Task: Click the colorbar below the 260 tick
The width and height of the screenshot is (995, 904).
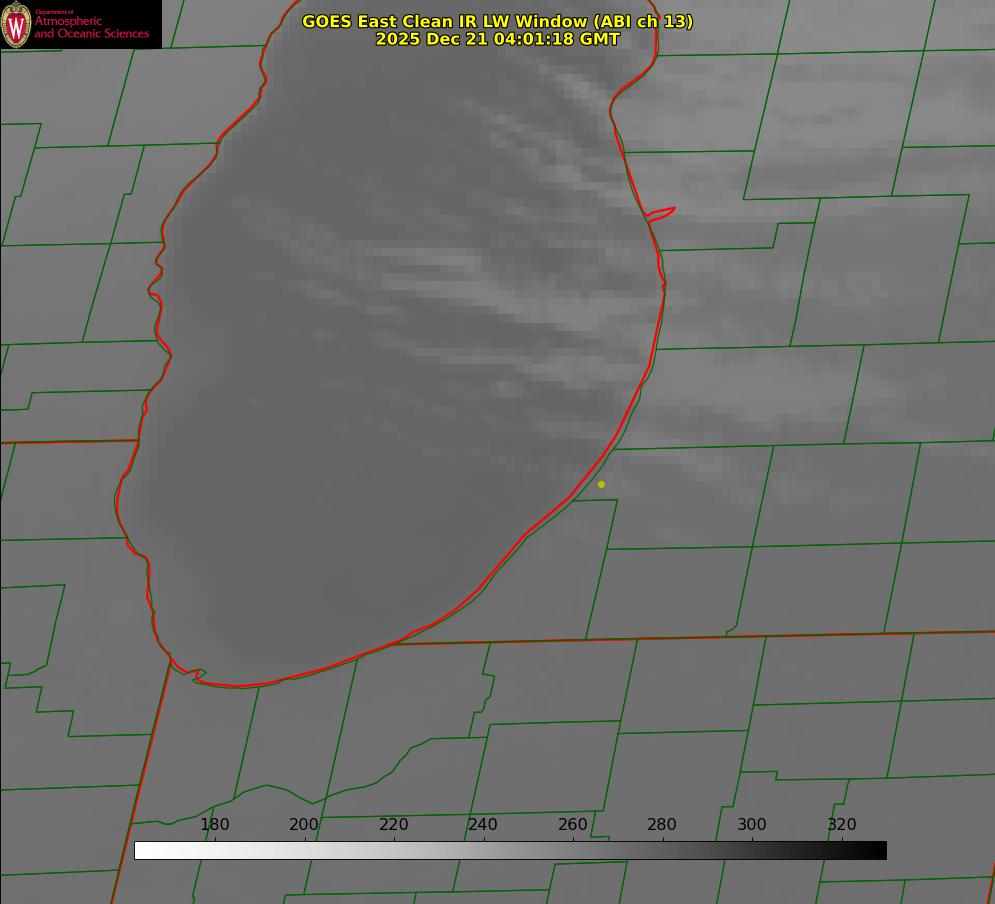Action: [573, 850]
